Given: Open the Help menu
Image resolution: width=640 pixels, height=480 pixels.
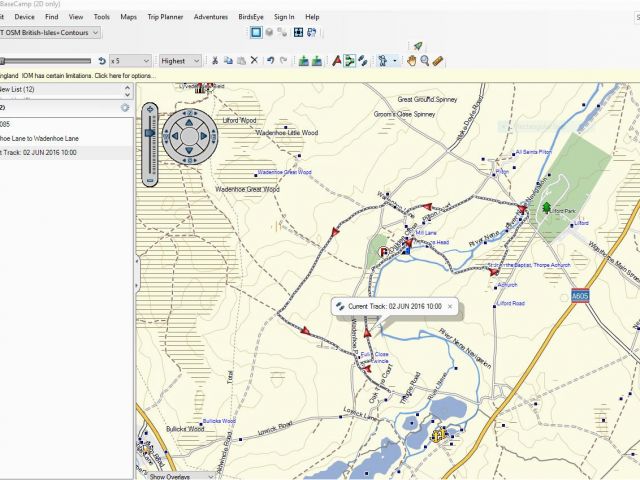Looking at the screenshot, I should pyautogui.click(x=312, y=17).
